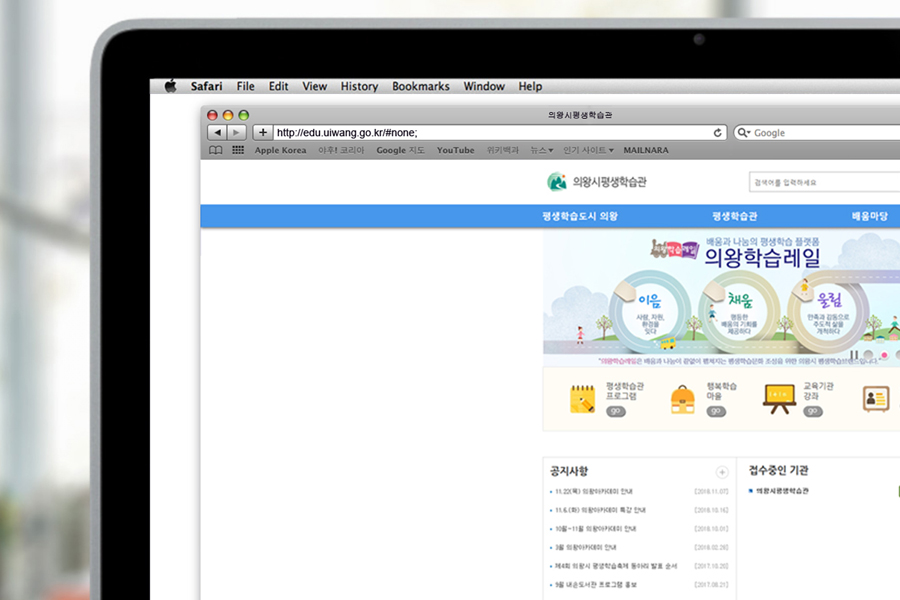Open the Reading List book icon
This screenshot has width=900, height=600.
(x=215, y=150)
